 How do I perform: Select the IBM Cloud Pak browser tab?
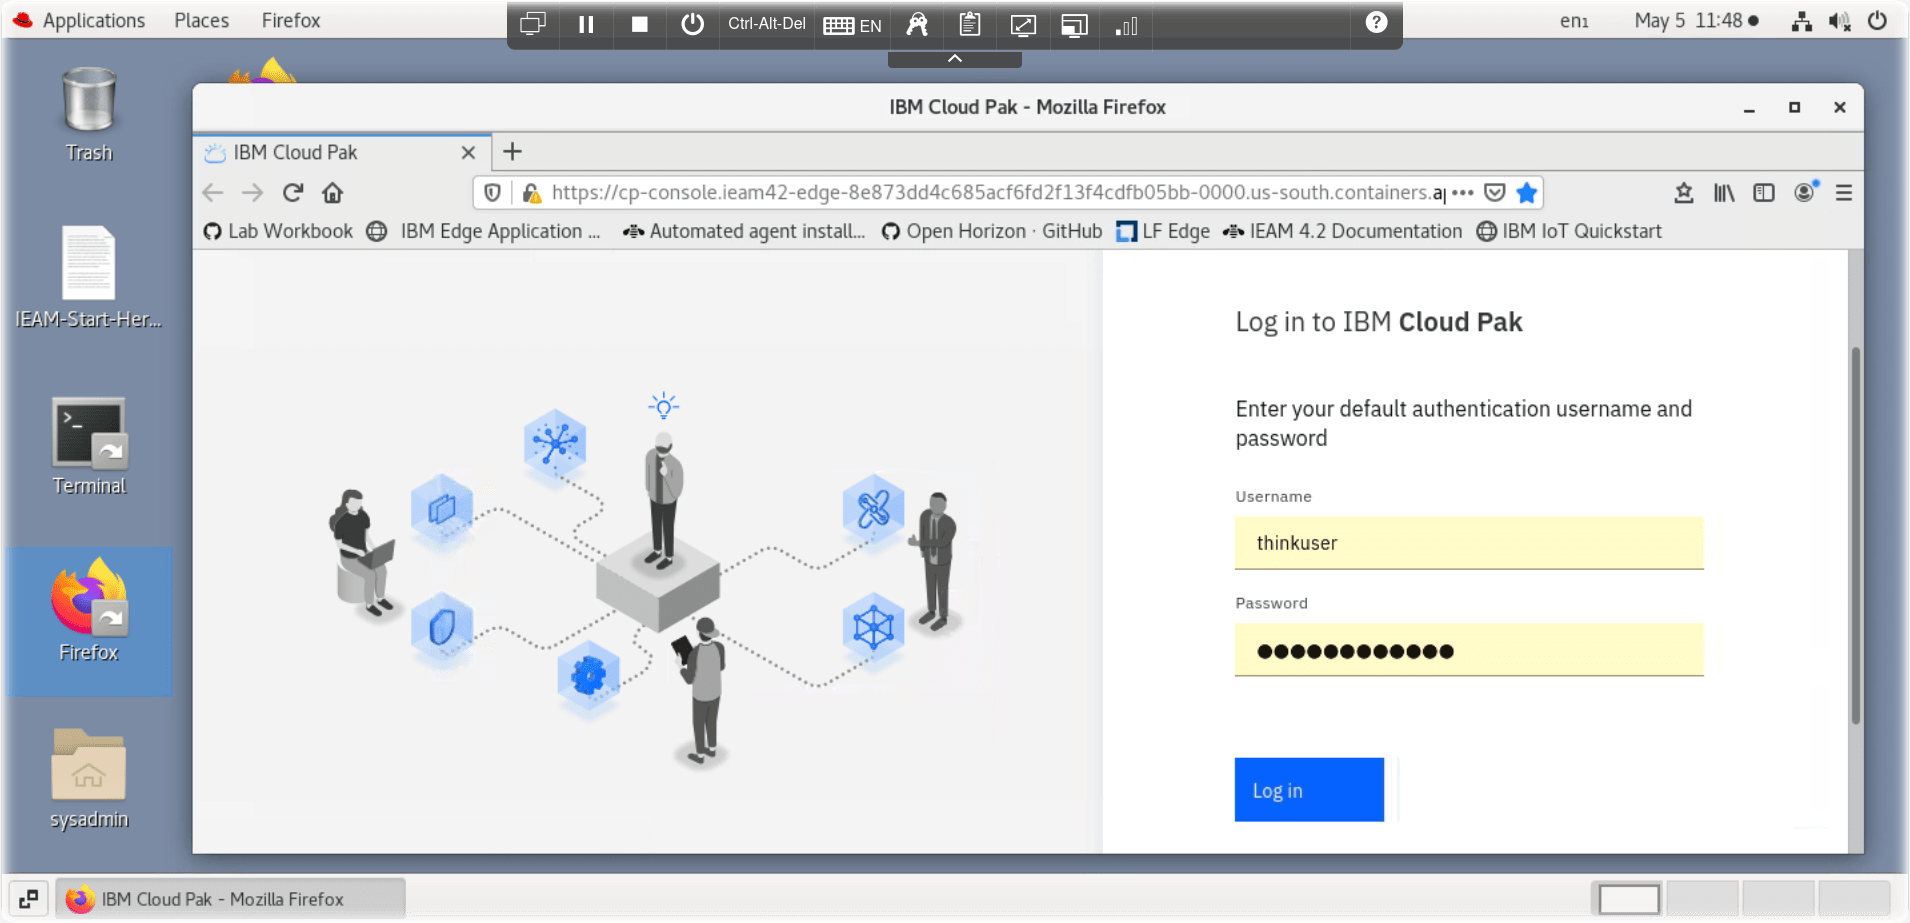(340, 152)
